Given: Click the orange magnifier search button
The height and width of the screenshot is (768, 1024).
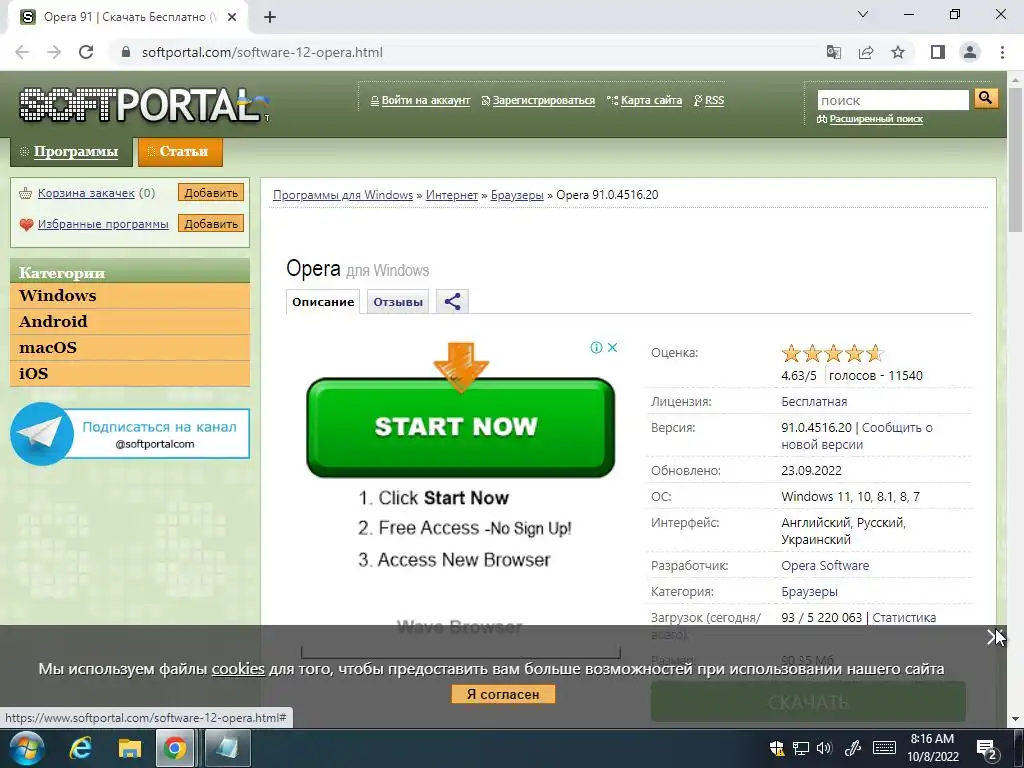Looking at the screenshot, I should point(985,99).
